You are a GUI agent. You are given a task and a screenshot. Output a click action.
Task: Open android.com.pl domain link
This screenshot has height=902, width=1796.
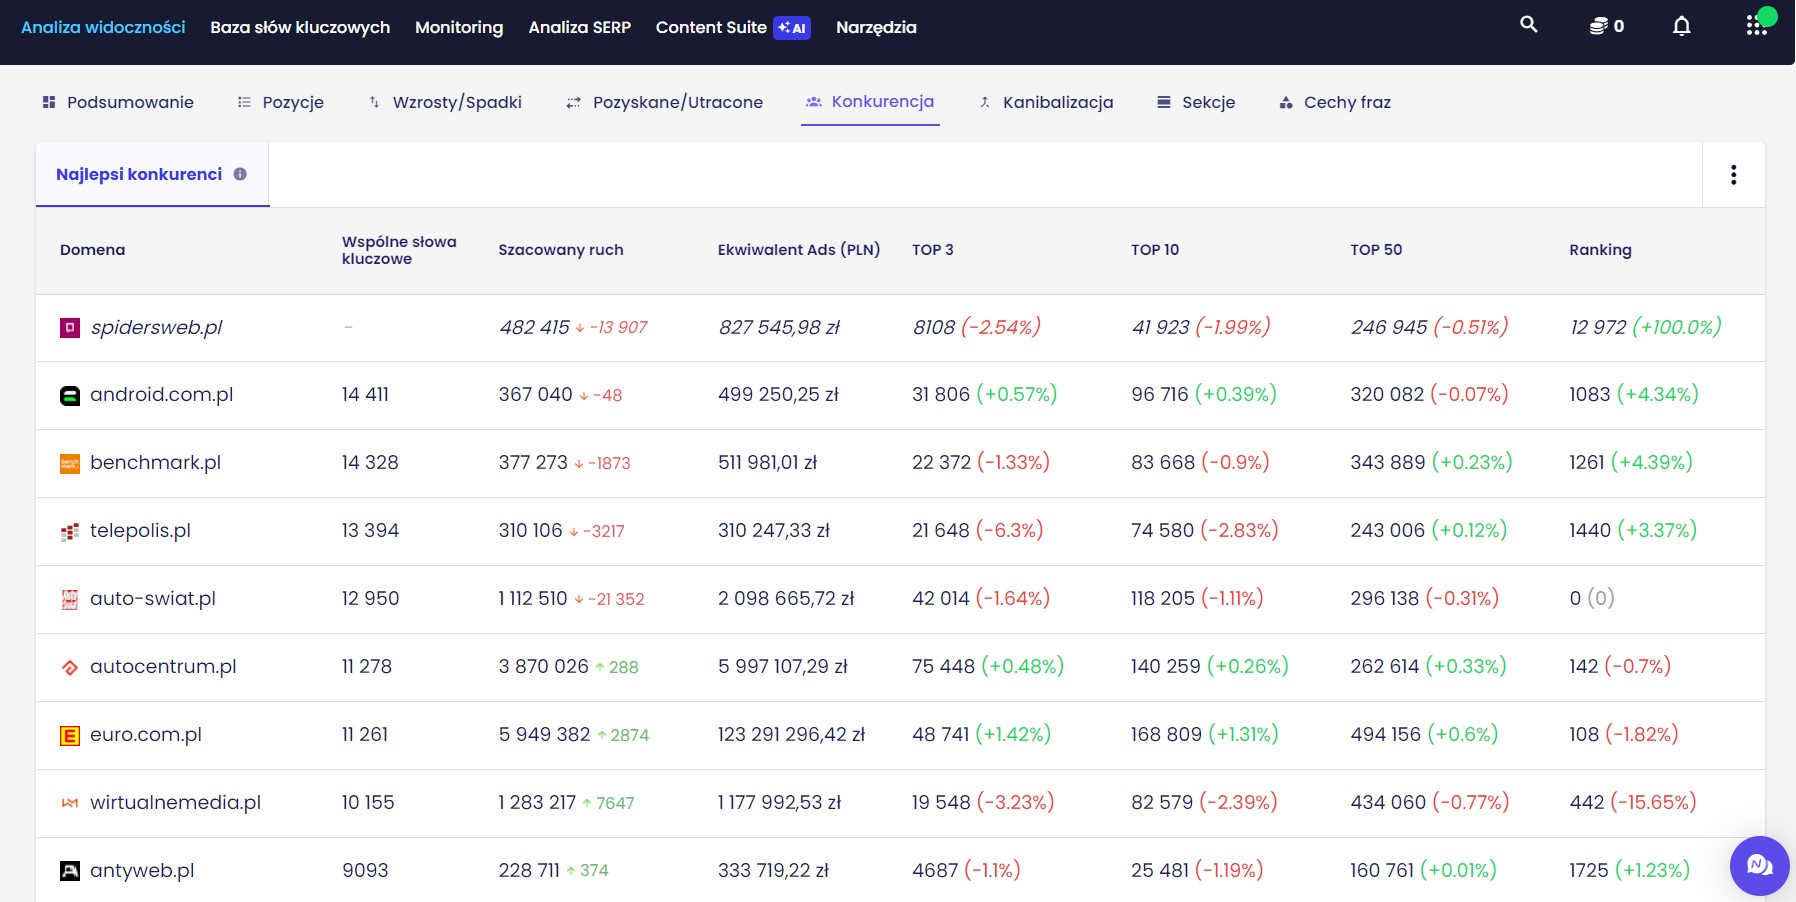pyautogui.click(x=161, y=395)
